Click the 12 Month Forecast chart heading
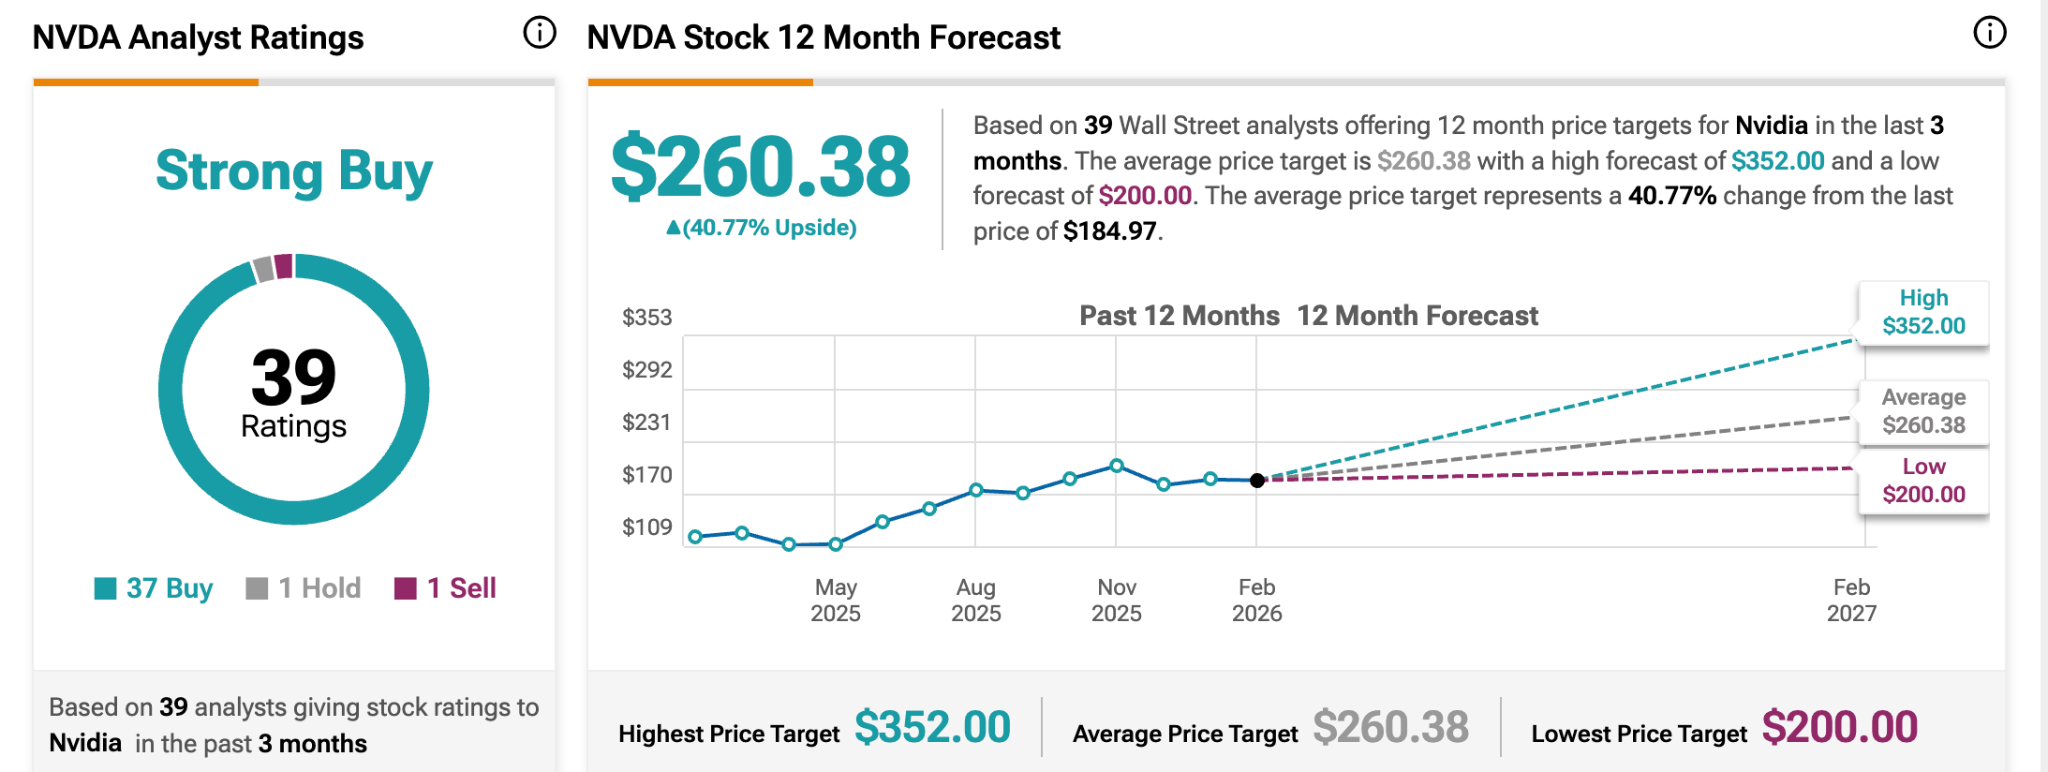The image size is (2048, 772). 1417,316
